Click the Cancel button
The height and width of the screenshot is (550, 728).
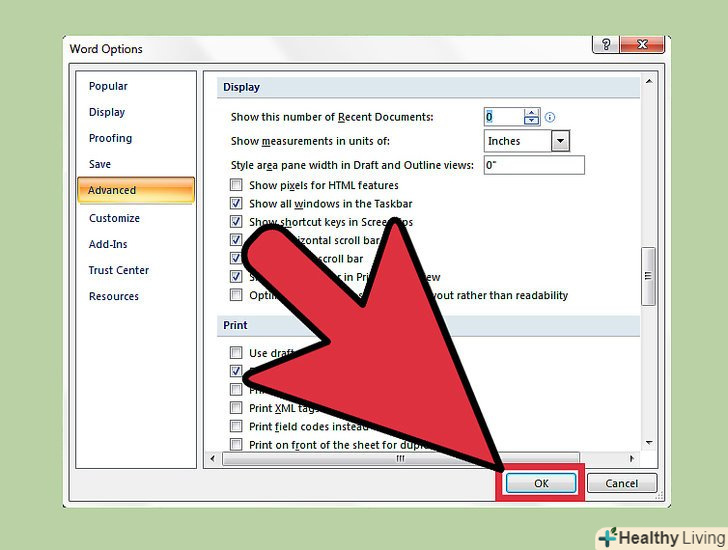[x=622, y=483]
